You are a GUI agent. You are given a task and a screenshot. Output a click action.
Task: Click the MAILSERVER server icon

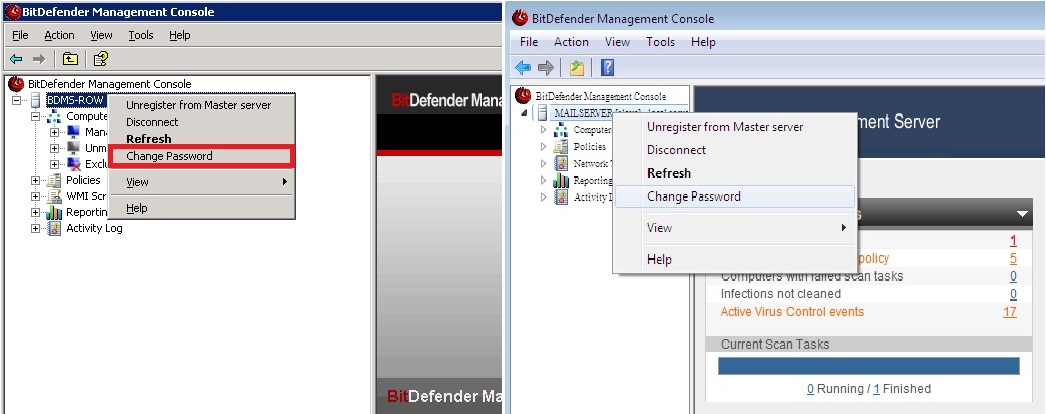[542, 113]
